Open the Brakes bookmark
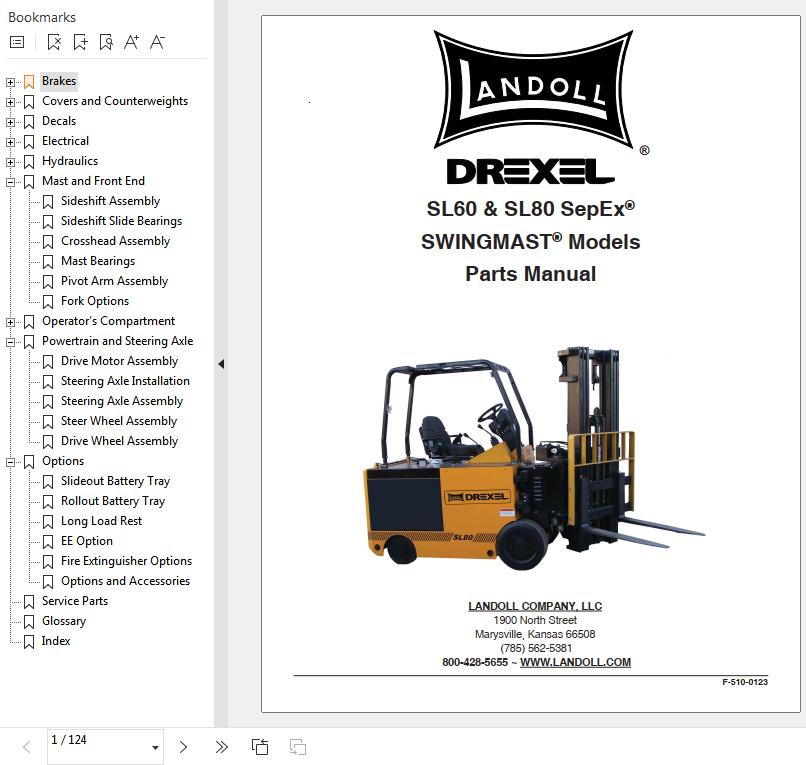This screenshot has width=806, height=765. [x=59, y=81]
